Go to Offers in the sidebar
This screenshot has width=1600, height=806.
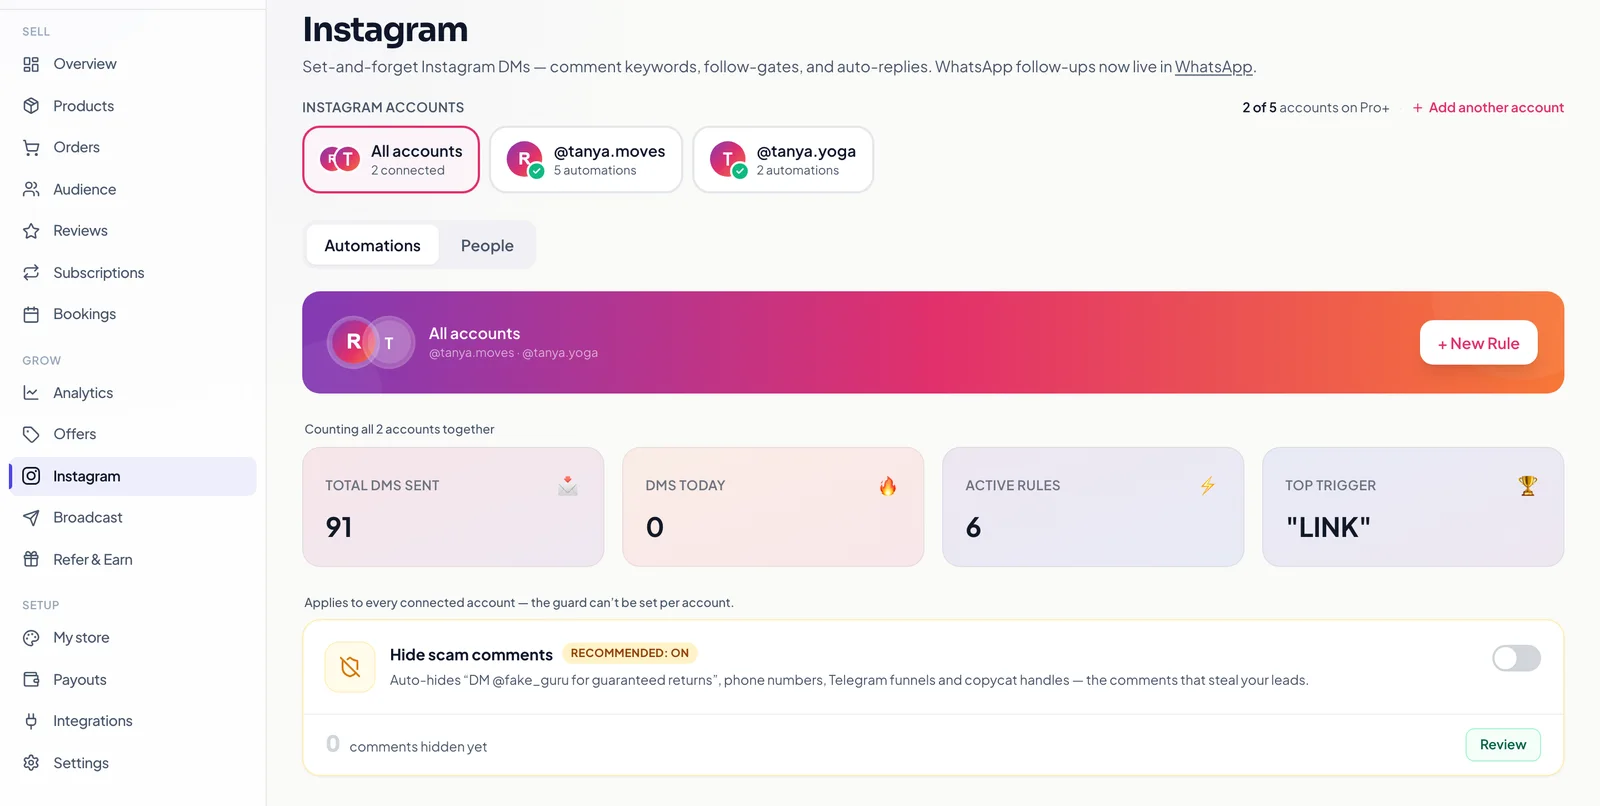point(133,434)
